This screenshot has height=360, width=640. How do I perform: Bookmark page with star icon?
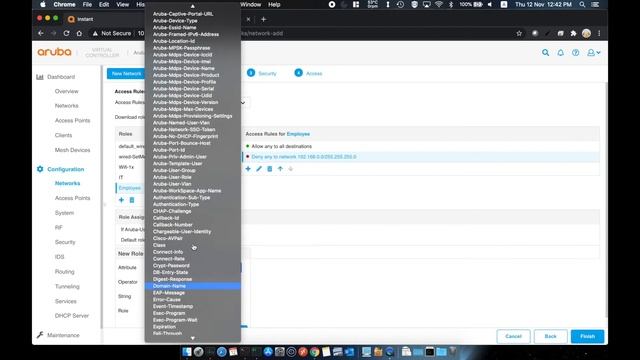tap(519, 33)
